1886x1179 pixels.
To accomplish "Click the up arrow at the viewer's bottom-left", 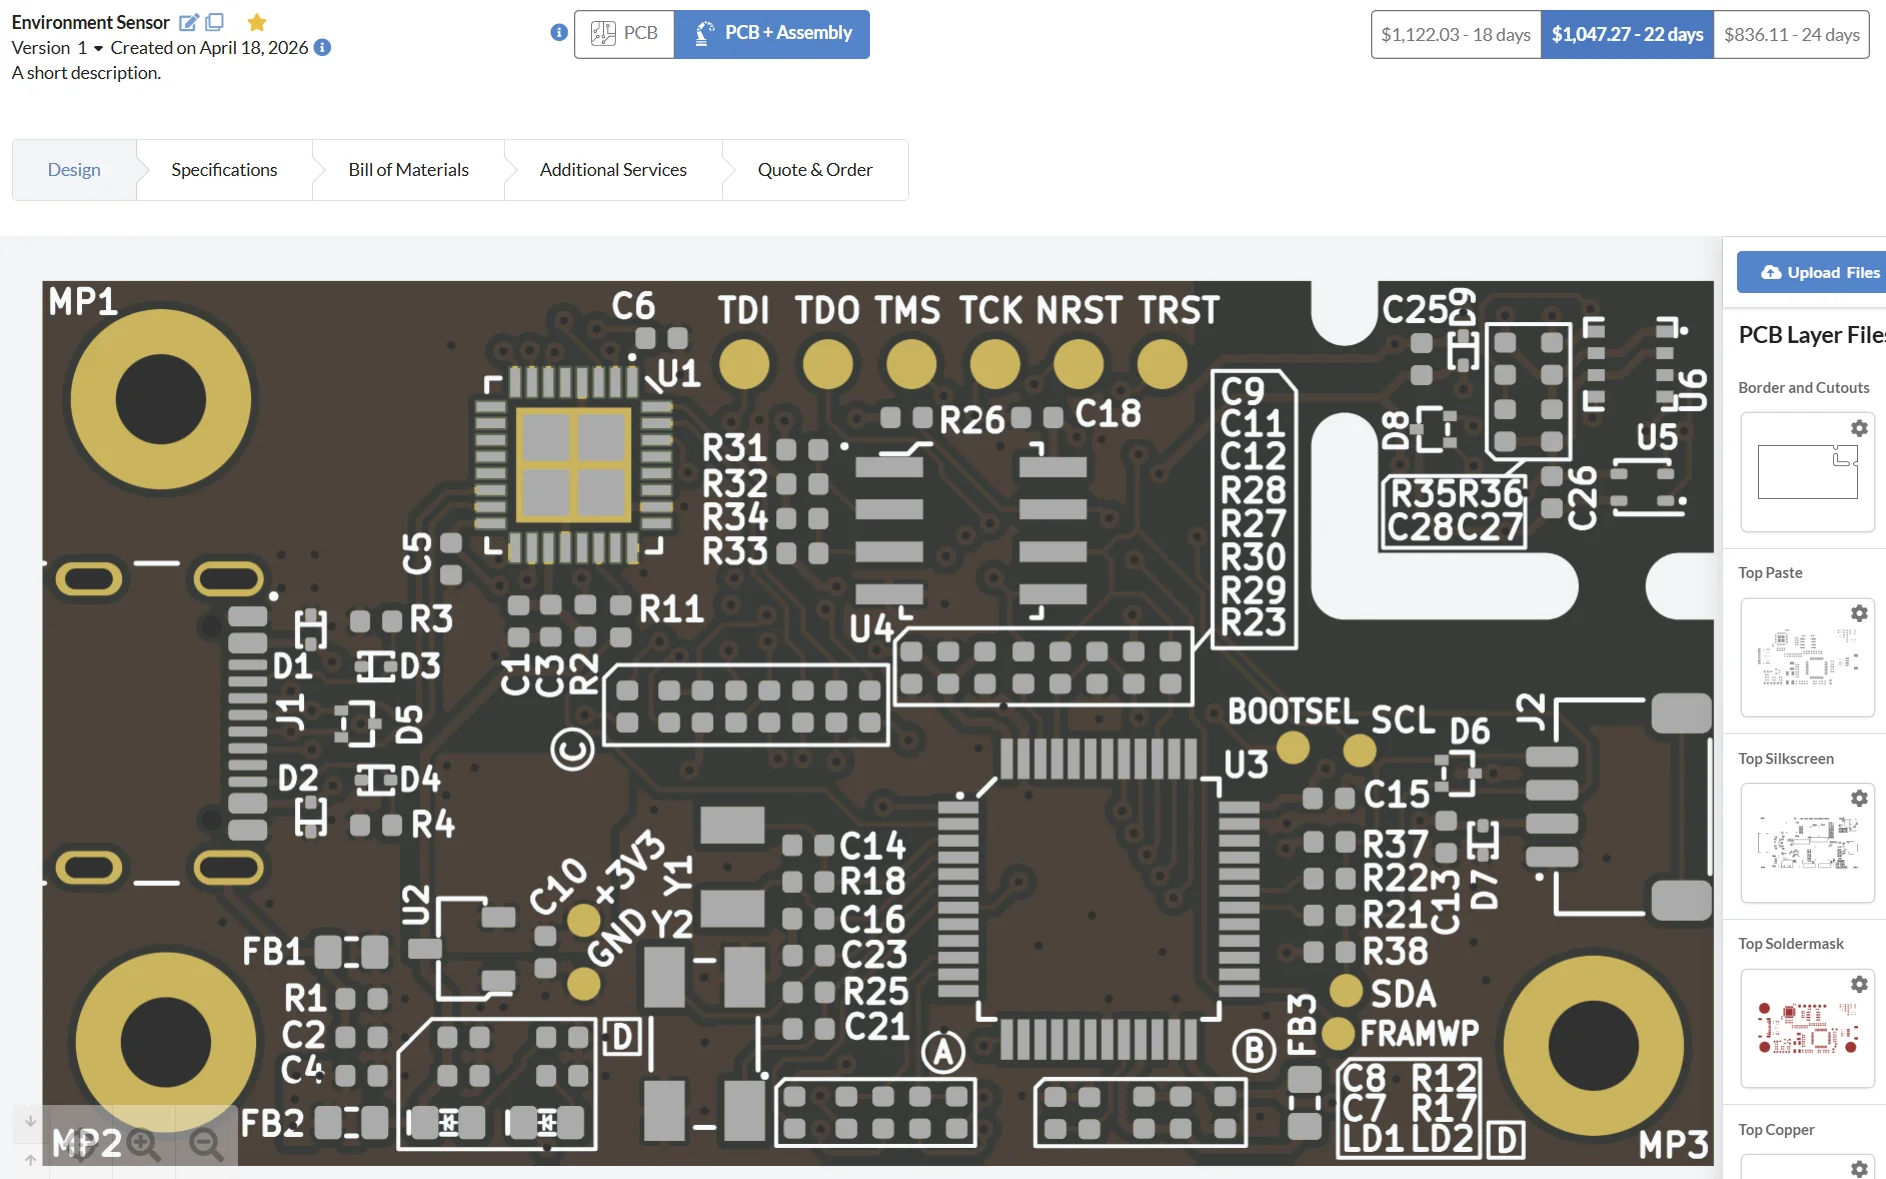I will click(30, 1160).
